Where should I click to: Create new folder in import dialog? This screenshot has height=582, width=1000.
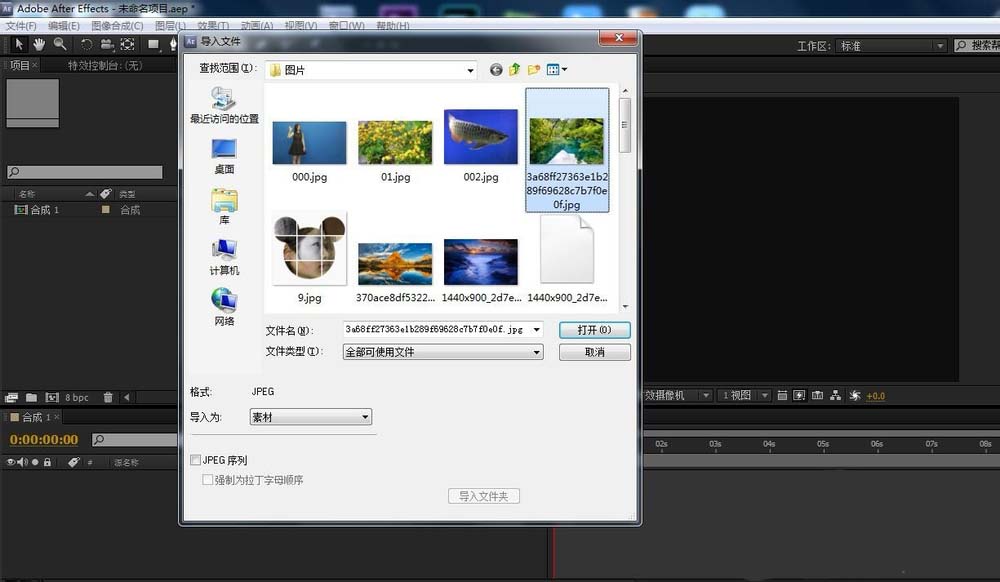pyautogui.click(x=534, y=69)
